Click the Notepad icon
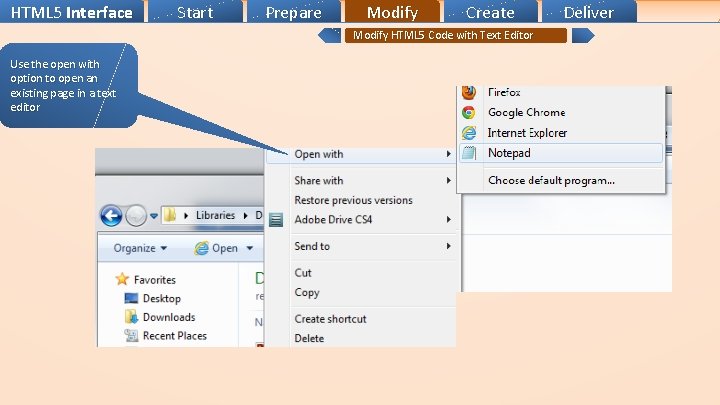720x405 pixels. 469,153
